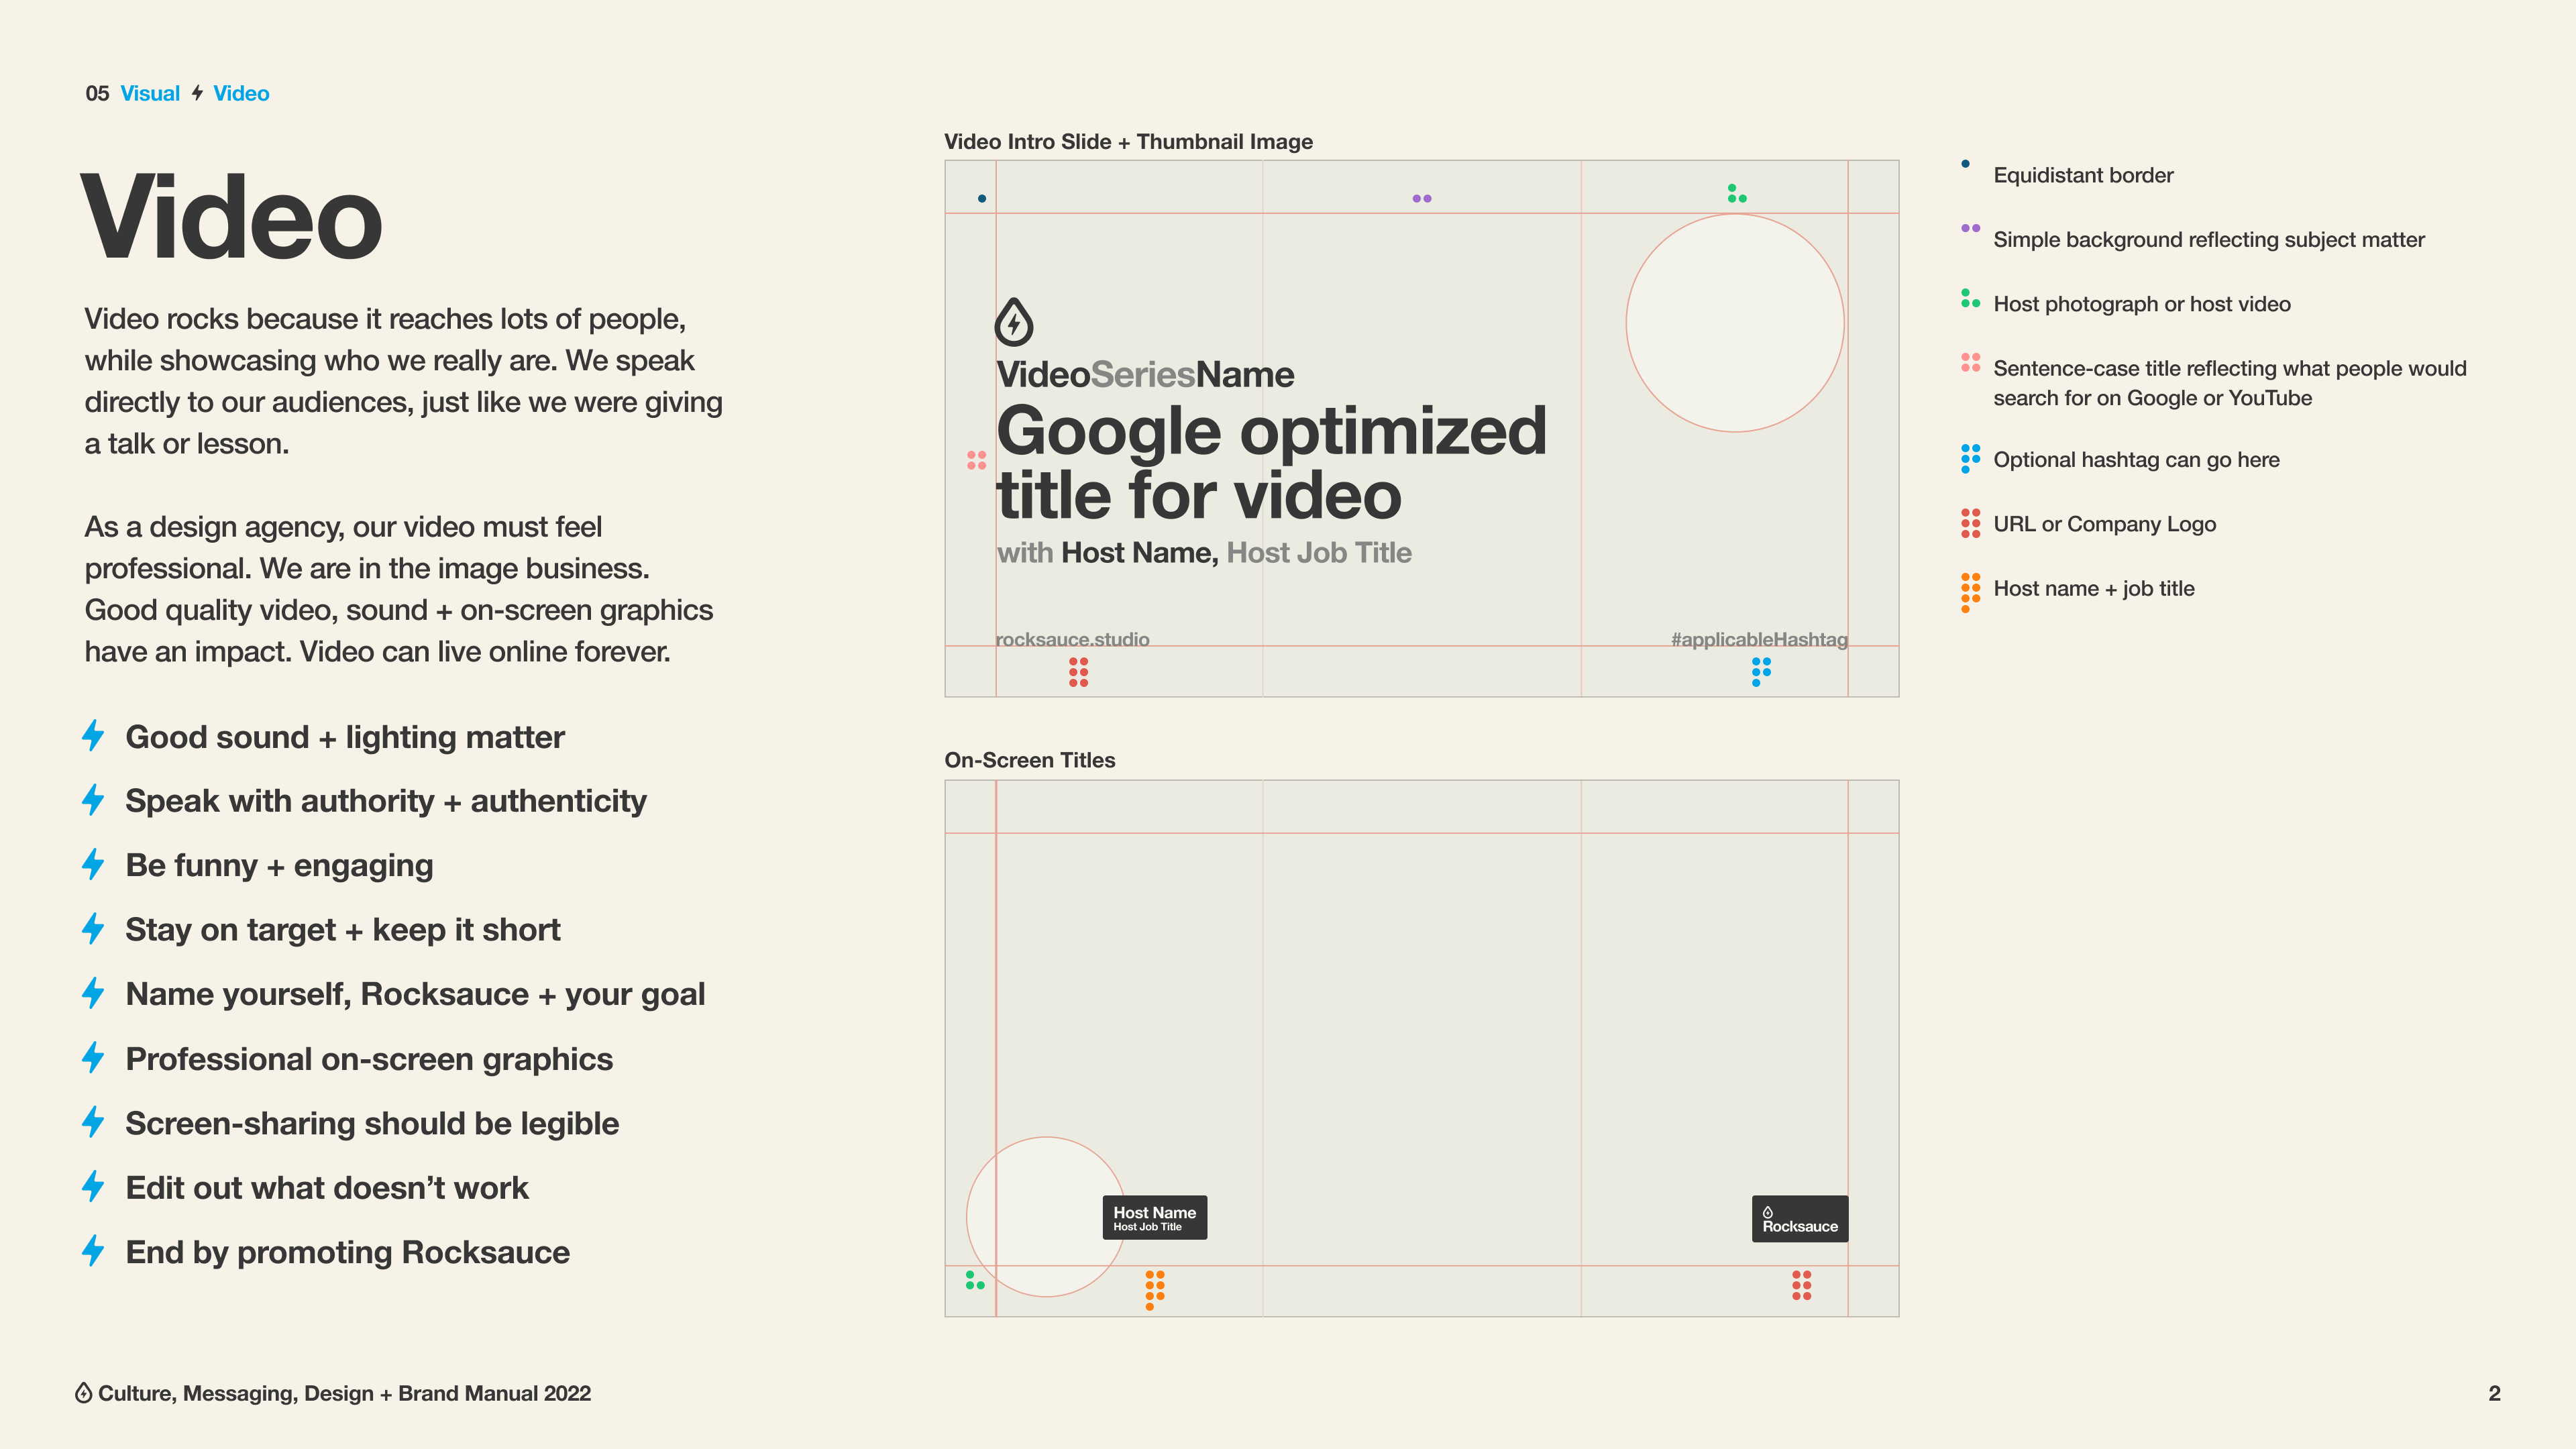Click Simple background reflecting subject matter text
This screenshot has height=1449, width=2576.
[2209, 240]
